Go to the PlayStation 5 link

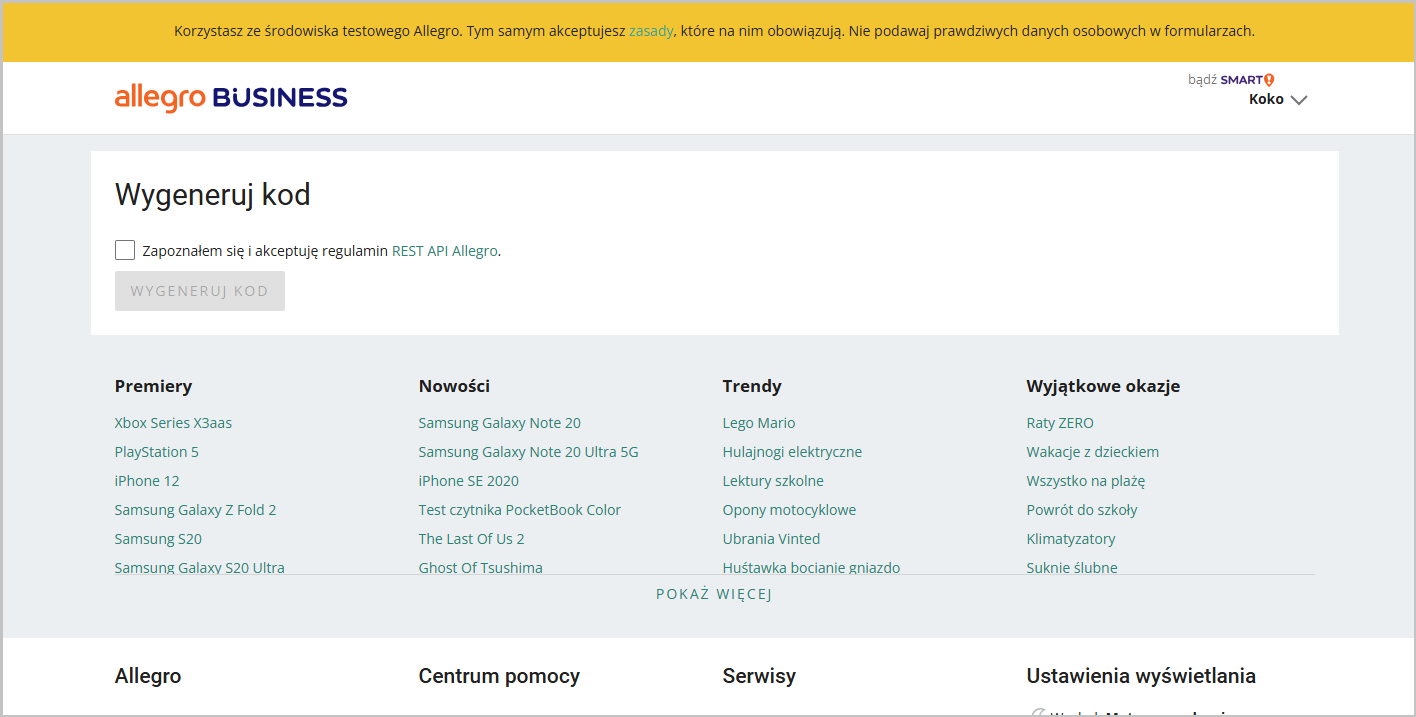coord(157,452)
